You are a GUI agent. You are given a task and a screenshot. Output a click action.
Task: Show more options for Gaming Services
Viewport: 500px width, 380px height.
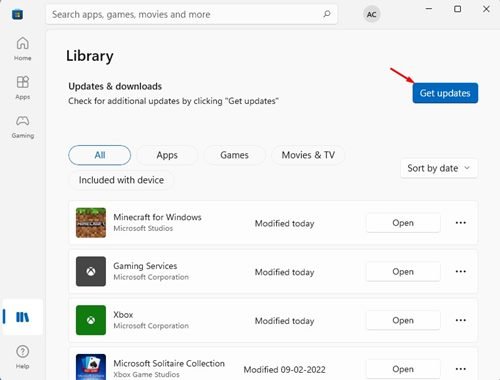tap(461, 272)
